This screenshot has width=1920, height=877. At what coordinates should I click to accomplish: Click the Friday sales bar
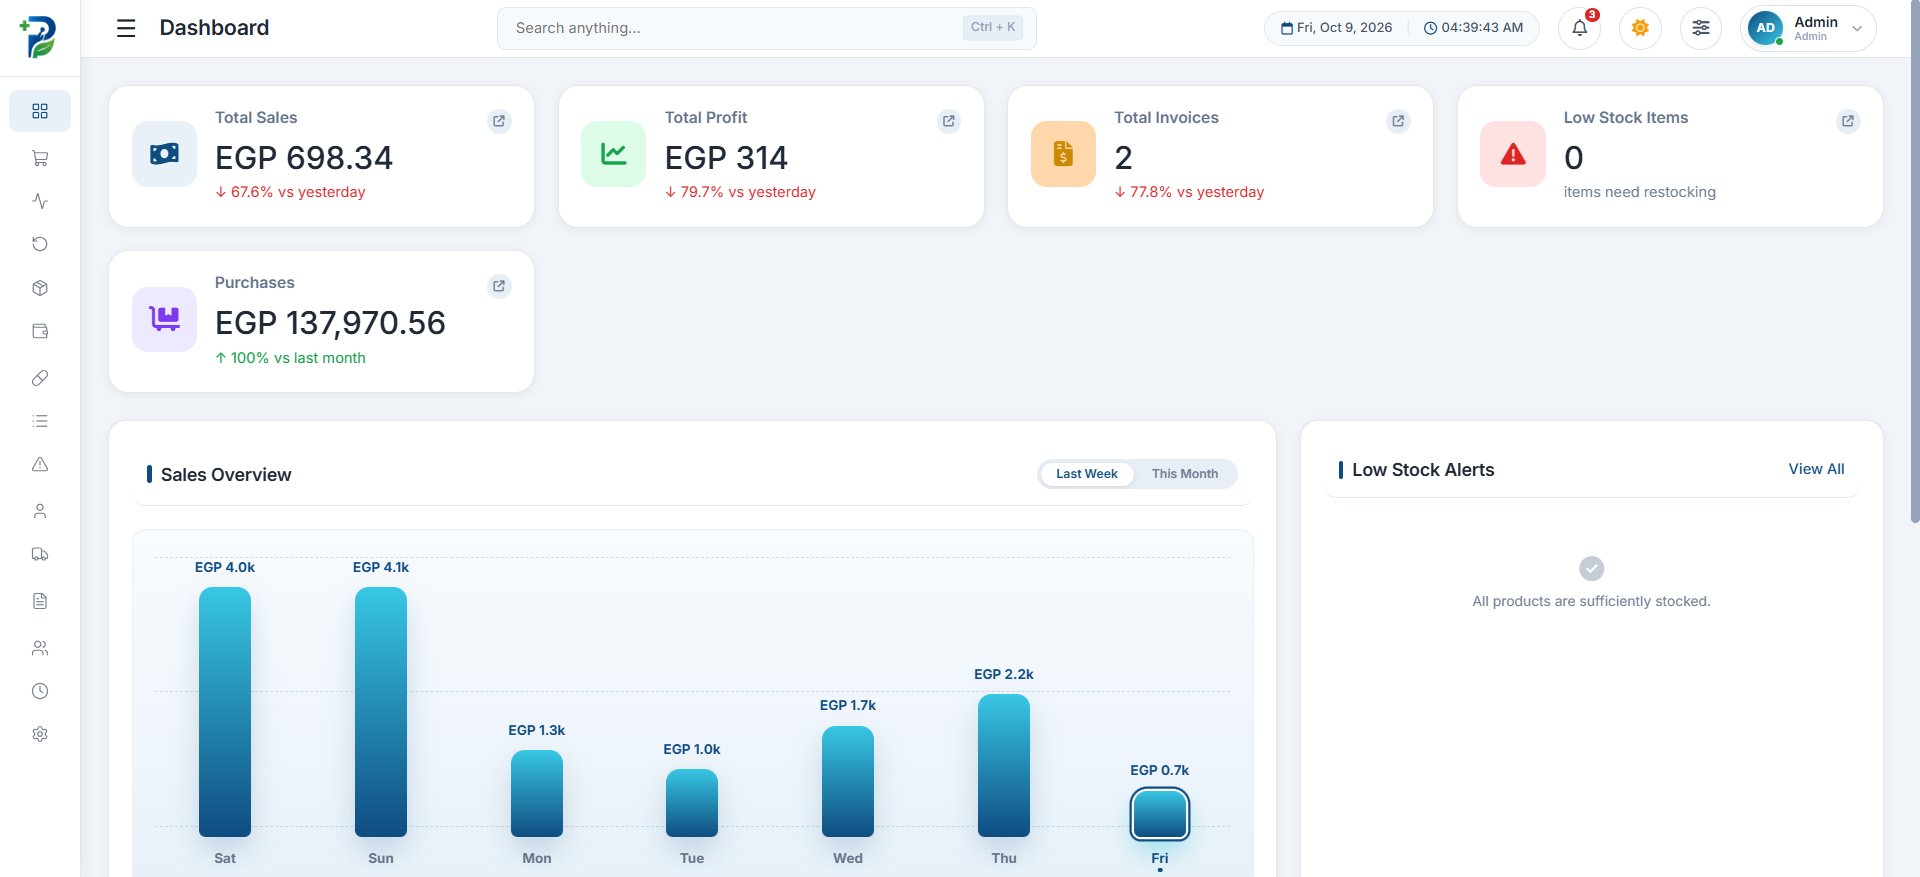(1160, 814)
